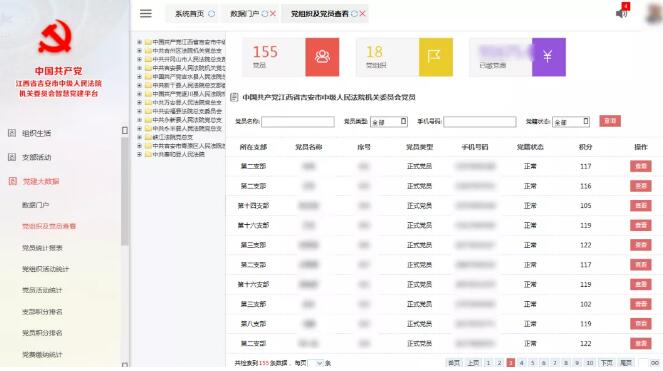This screenshot has width=663, height=371.
Task: View the 第八支部 row with score 119
Action: 641,324
